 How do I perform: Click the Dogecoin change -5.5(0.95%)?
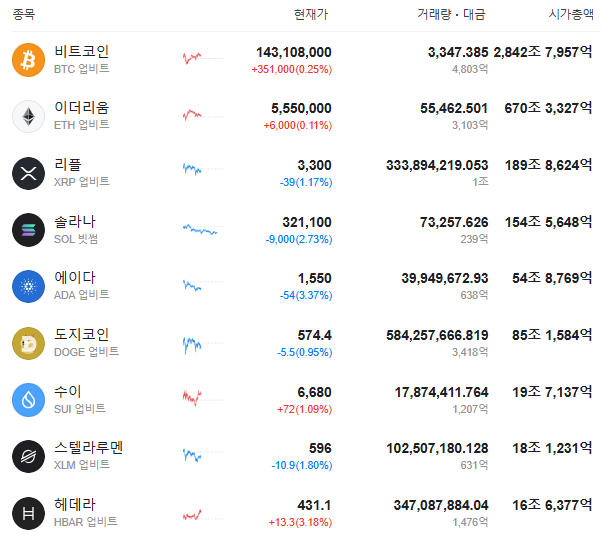(305, 352)
